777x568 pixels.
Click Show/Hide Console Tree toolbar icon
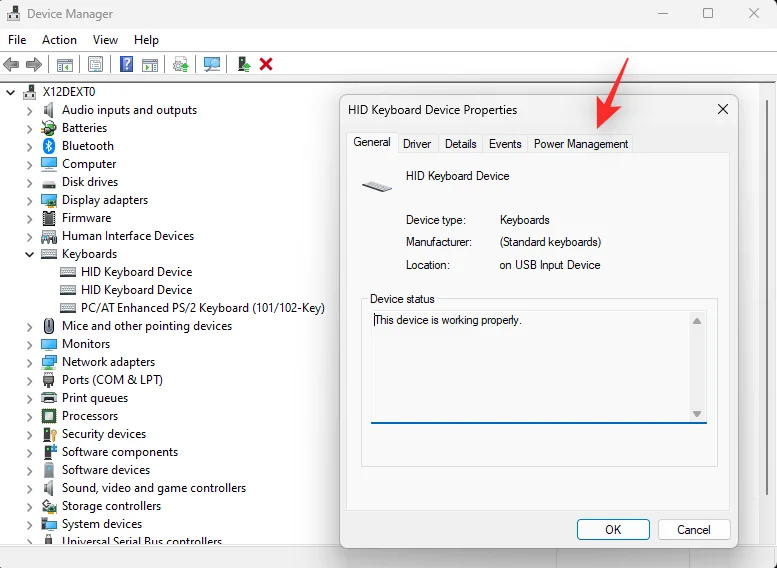coord(64,64)
